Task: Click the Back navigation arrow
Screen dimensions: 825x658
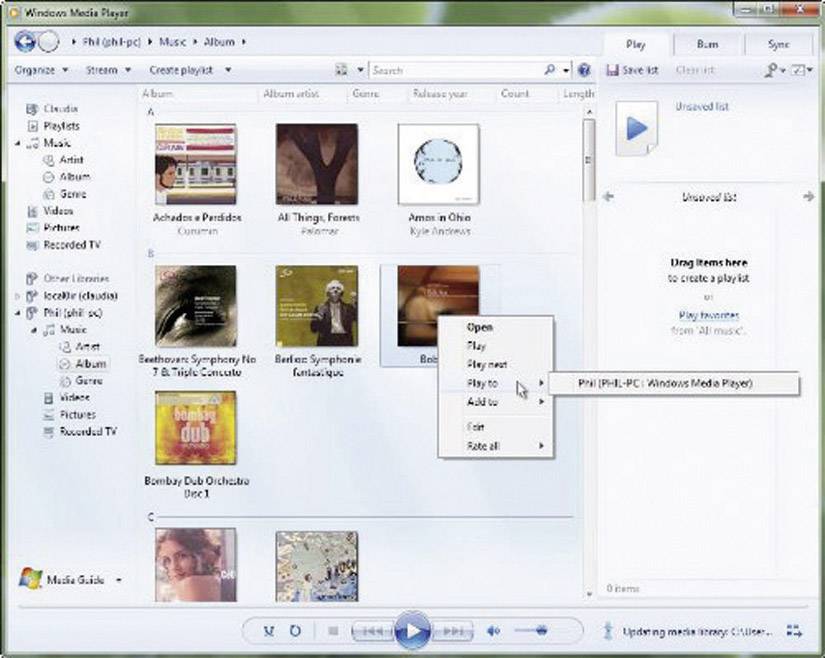Action: point(25,42)
